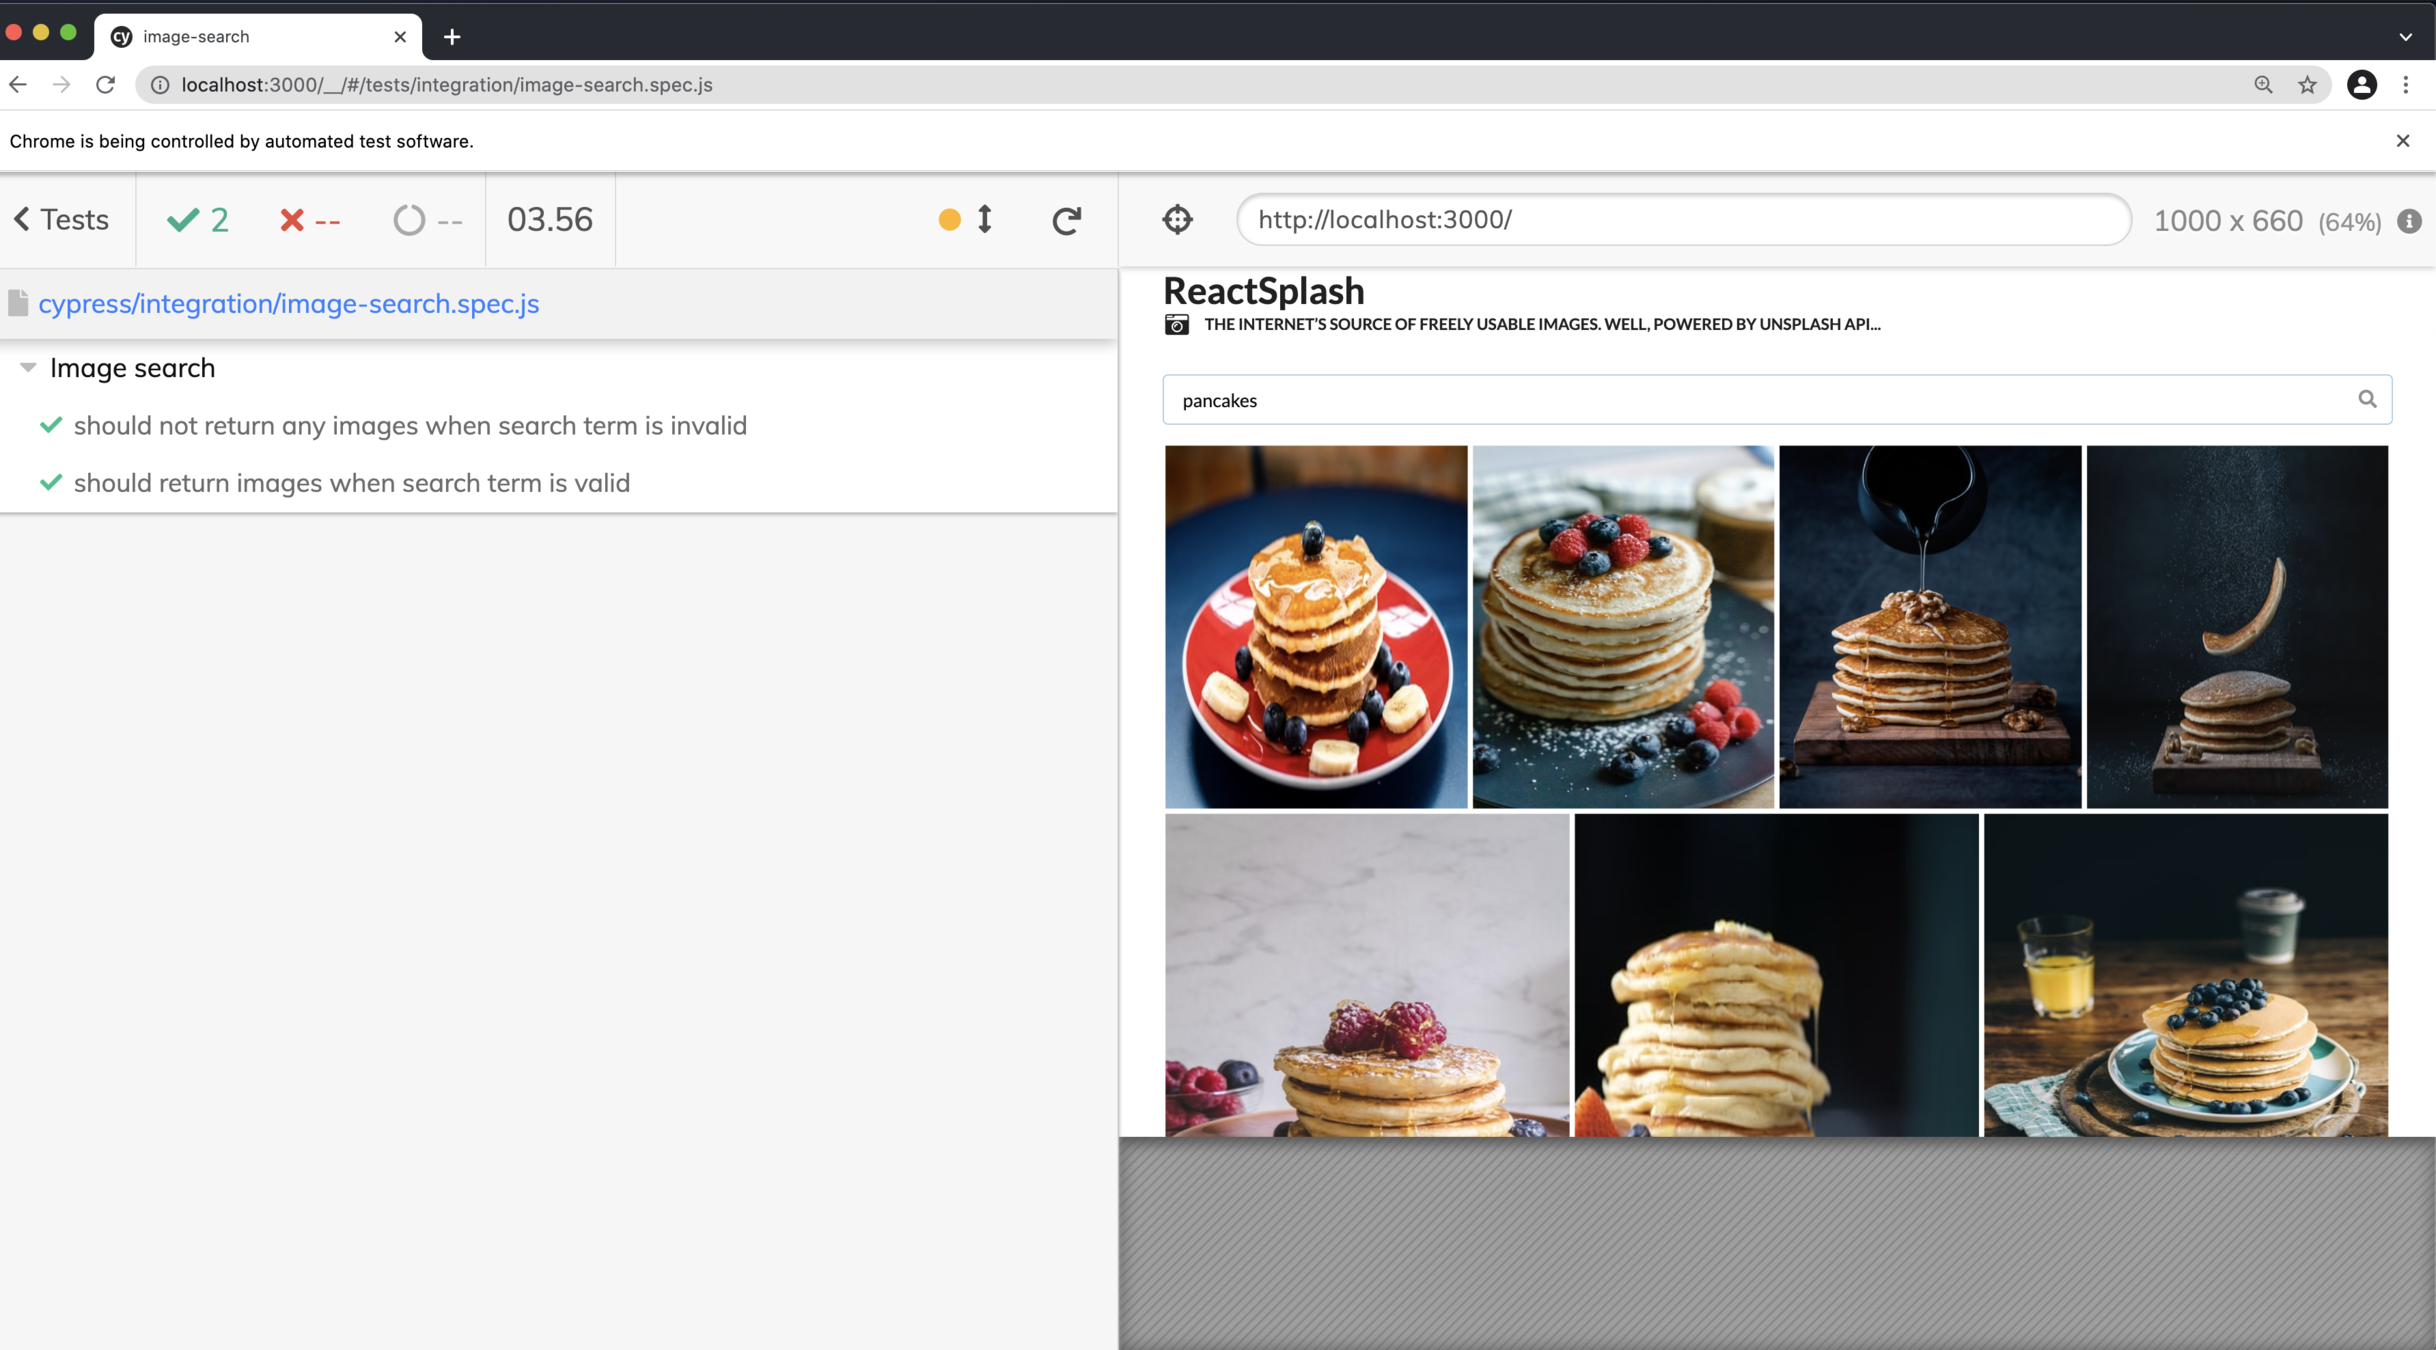Expand the 'should not return any images' test
2436x1350 pixels.
pos(409,426)
